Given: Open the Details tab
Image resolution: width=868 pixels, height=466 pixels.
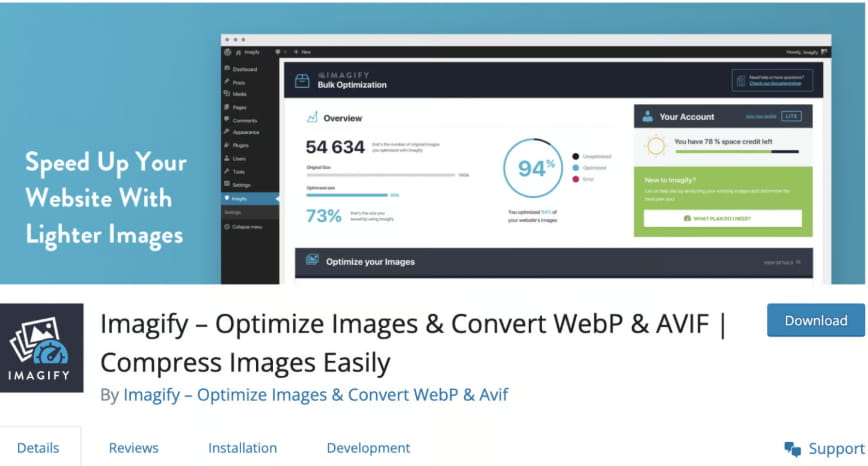Looking at the screenshot, I should [x=38, y=448].
